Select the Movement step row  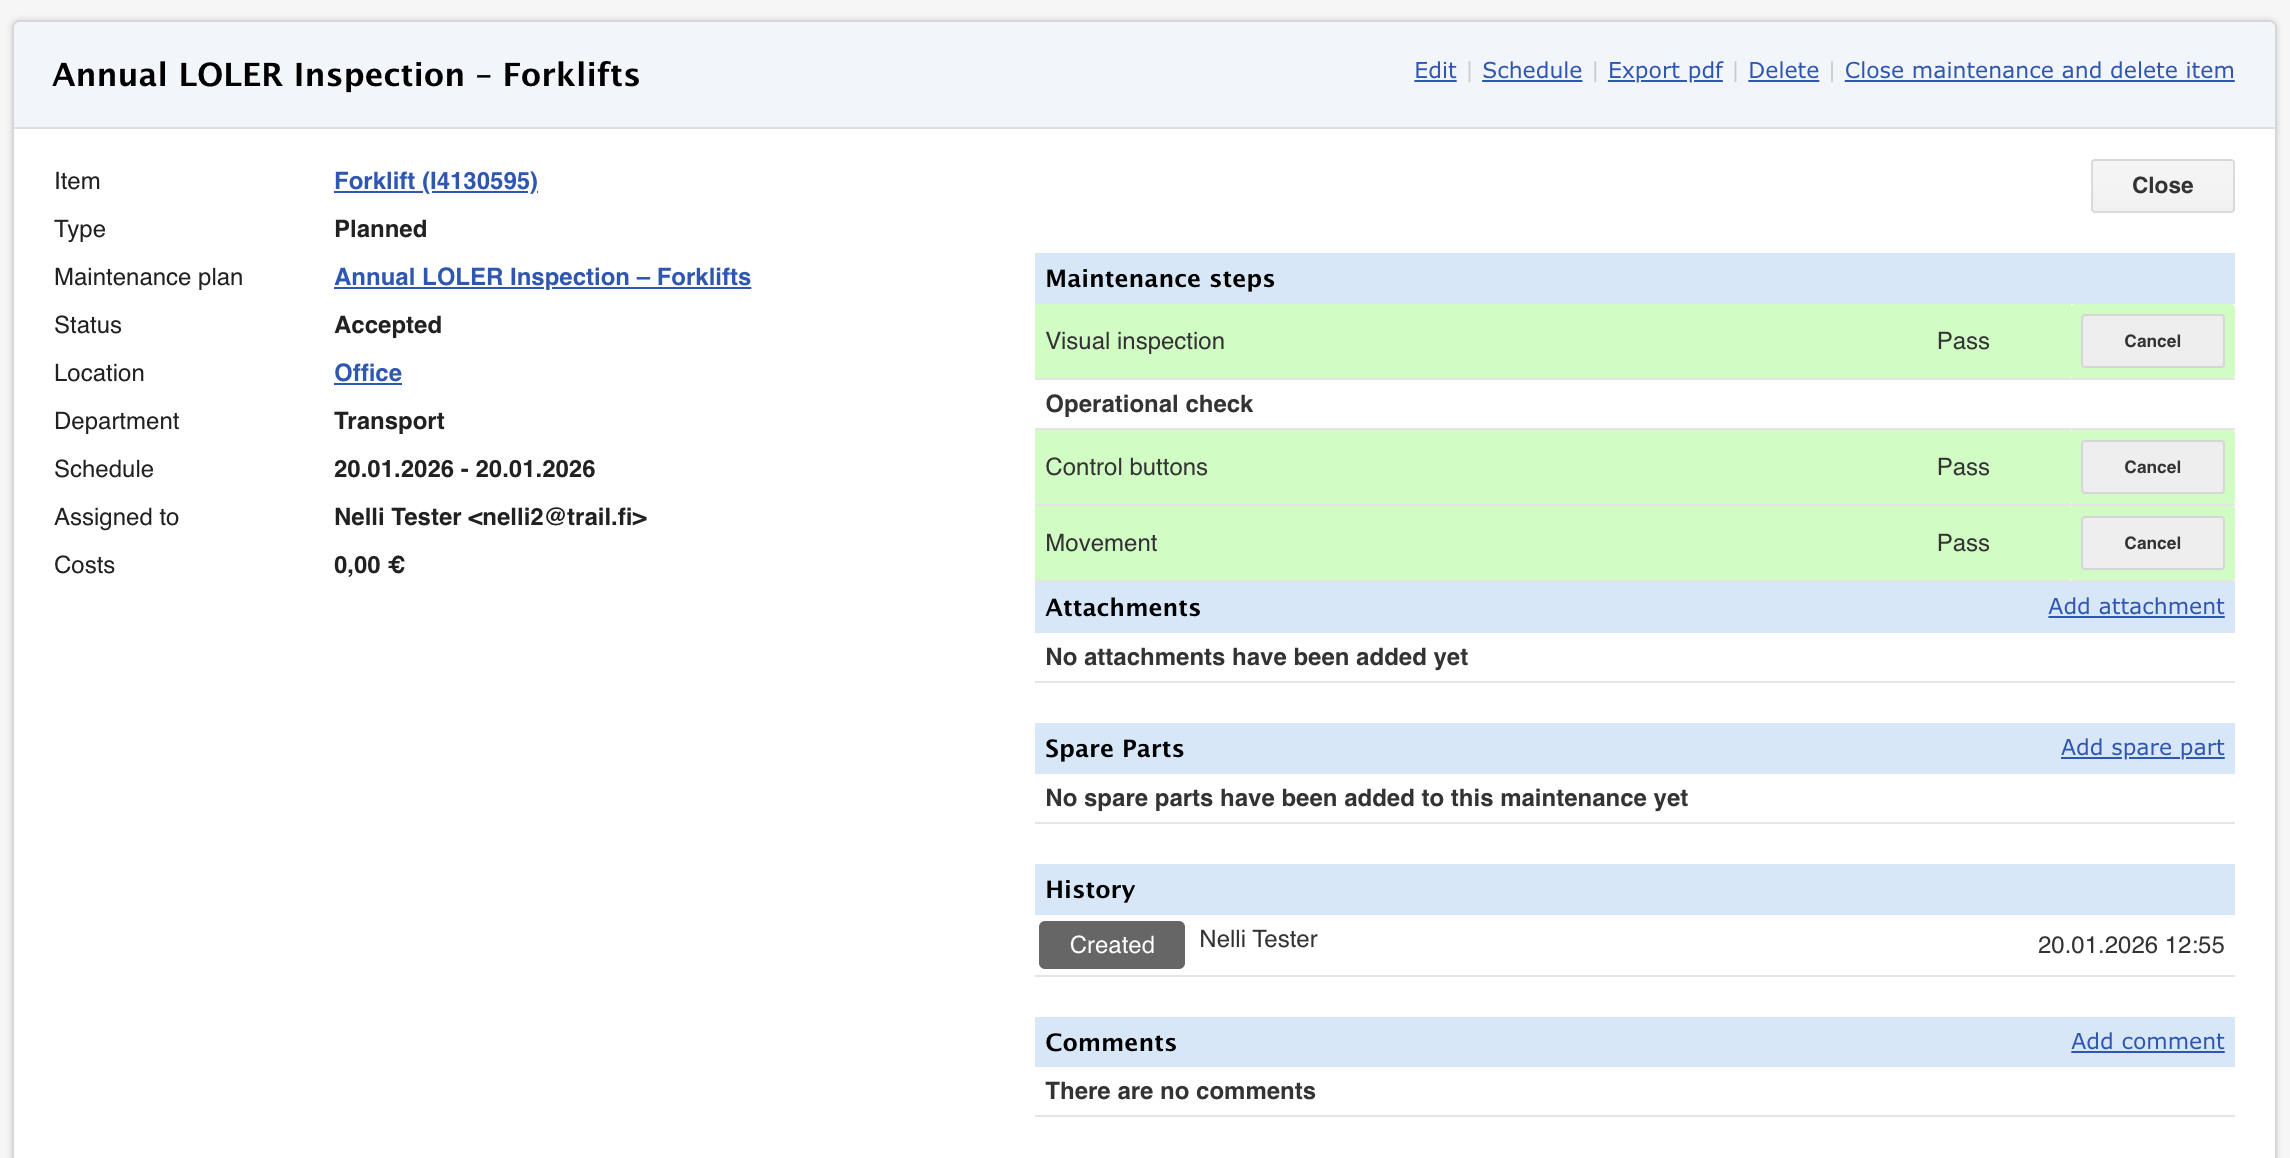1400,543
